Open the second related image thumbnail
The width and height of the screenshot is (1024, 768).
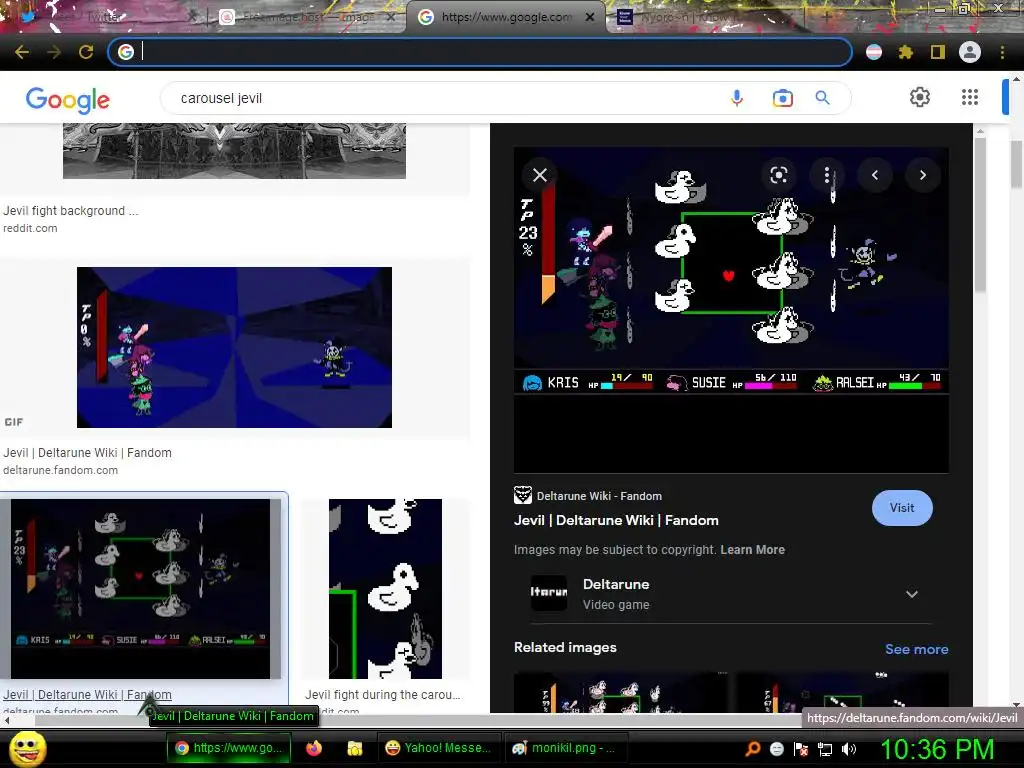coord(842,694)
